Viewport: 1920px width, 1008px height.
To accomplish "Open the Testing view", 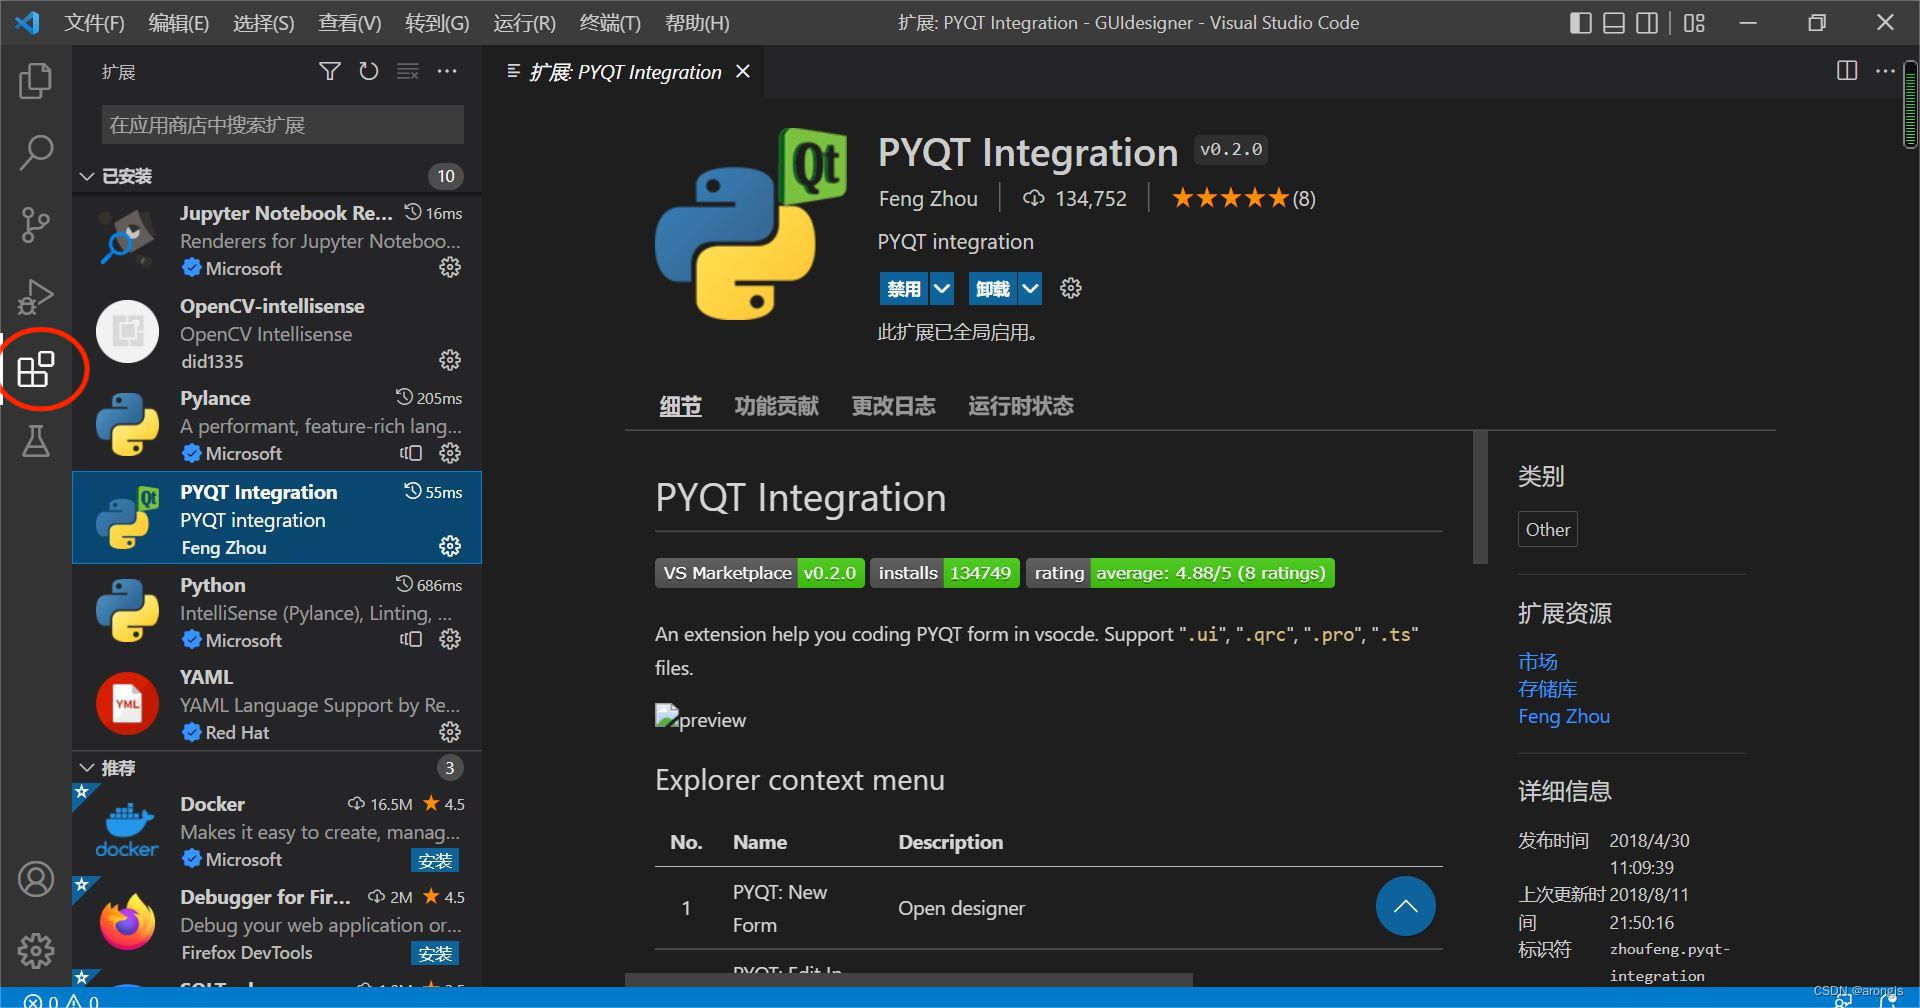I will click(x=36, y=442).
